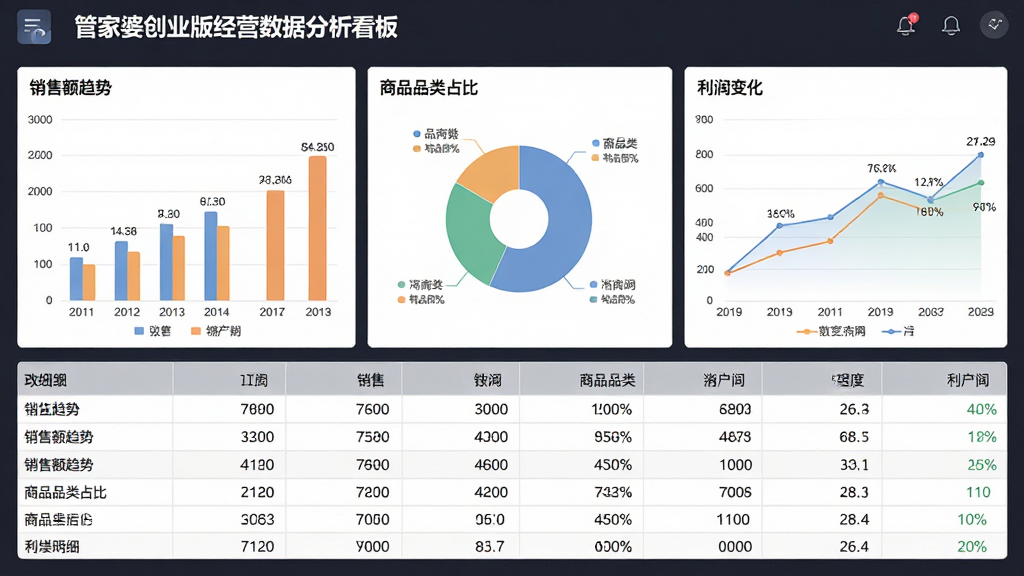Open the hamburger menu icon
The height and width of the screenshot is (576, 1024).
[x=34, y=27]
